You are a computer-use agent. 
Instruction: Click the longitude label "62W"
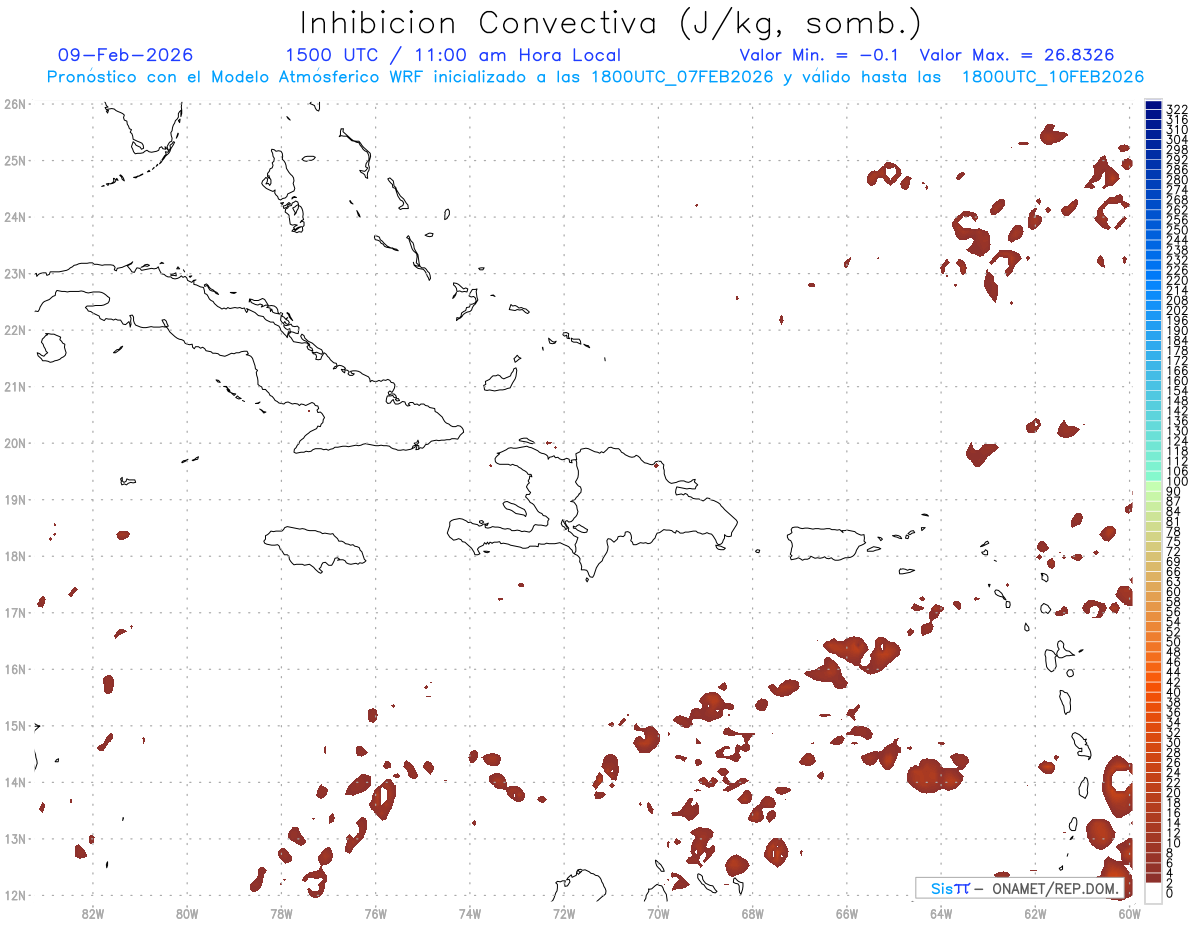click(x=1035, y=913)
